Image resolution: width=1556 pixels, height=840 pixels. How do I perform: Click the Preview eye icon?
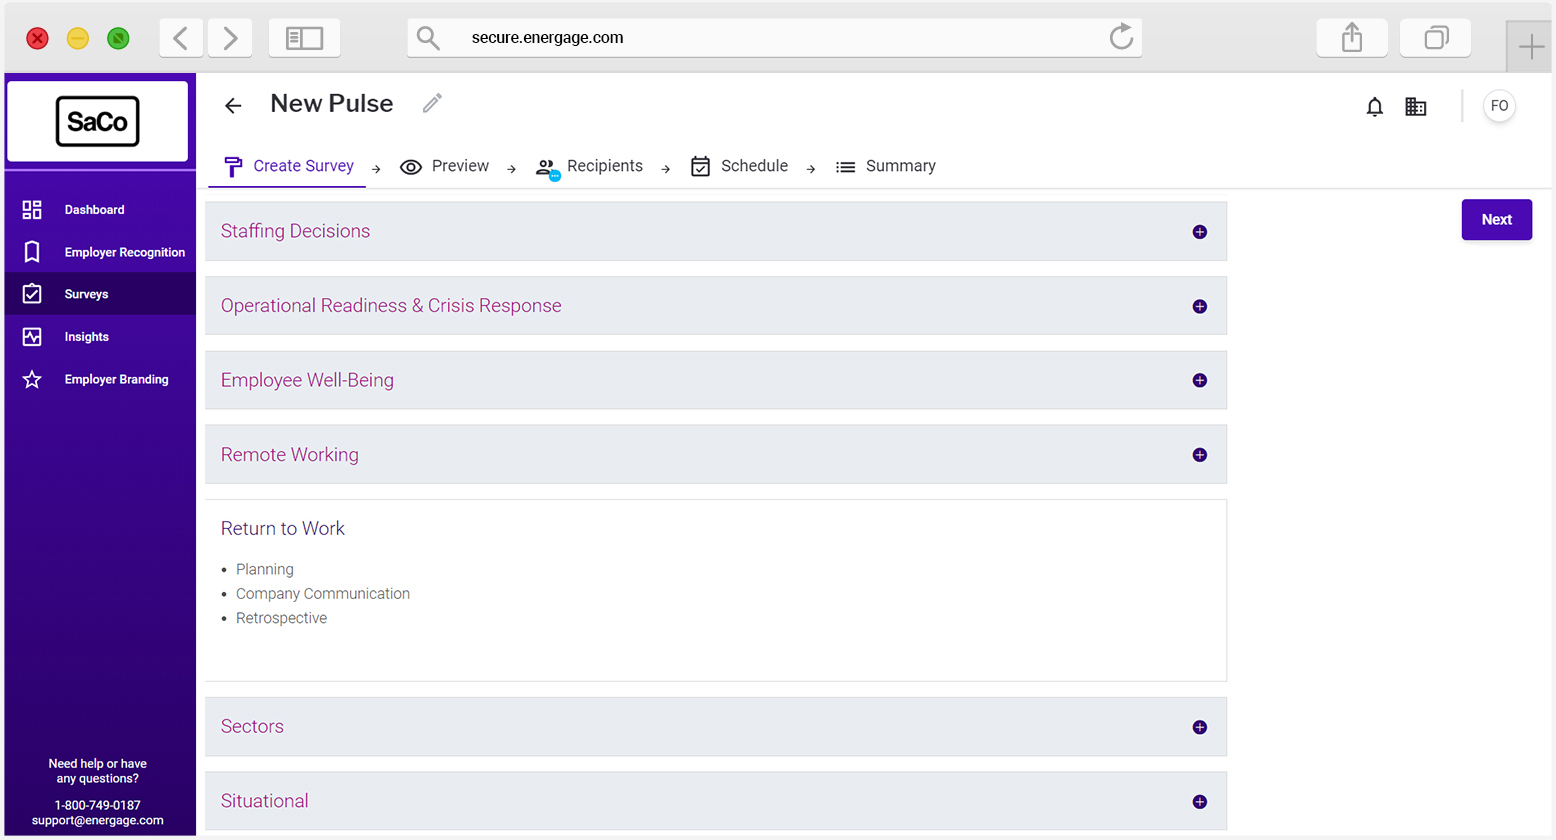[411, 167]
